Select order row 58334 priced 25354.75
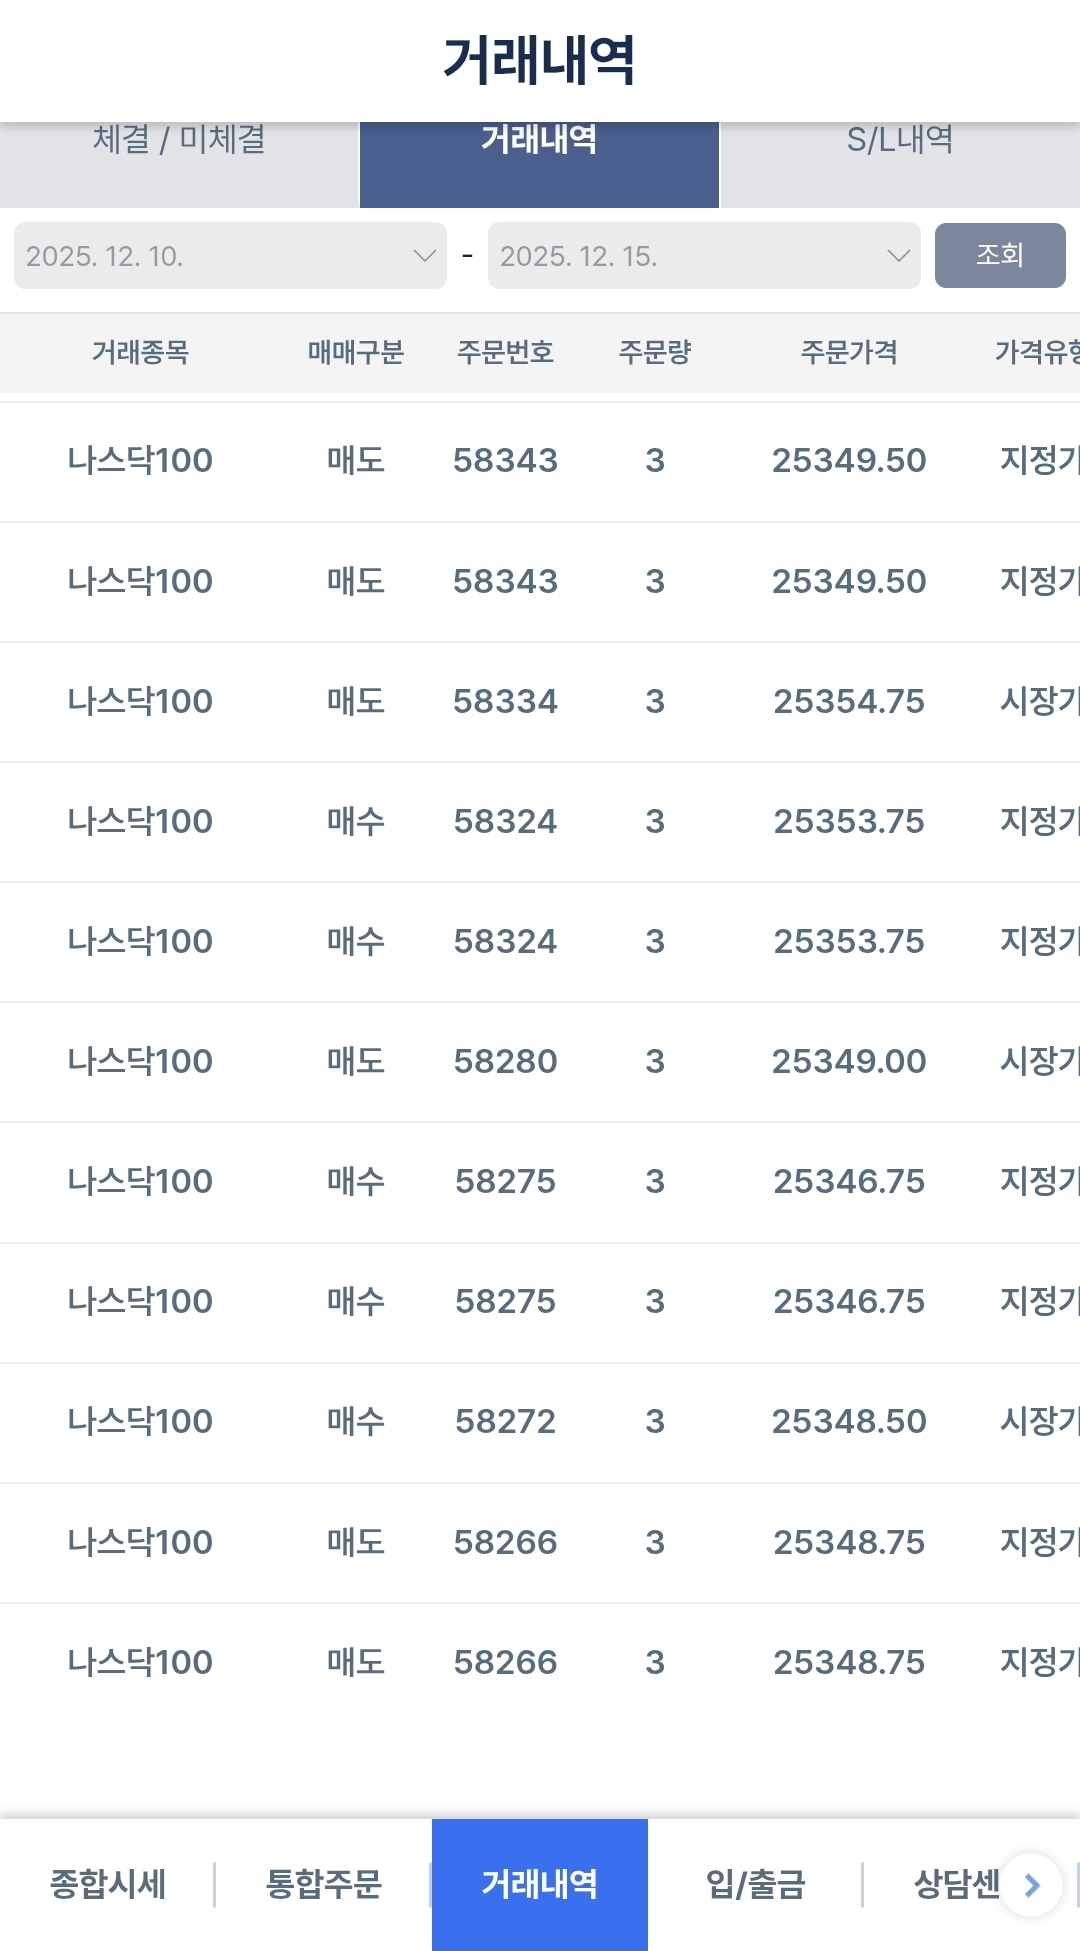This screenshot has height=1951, width=1080. [x=540, y=702]
